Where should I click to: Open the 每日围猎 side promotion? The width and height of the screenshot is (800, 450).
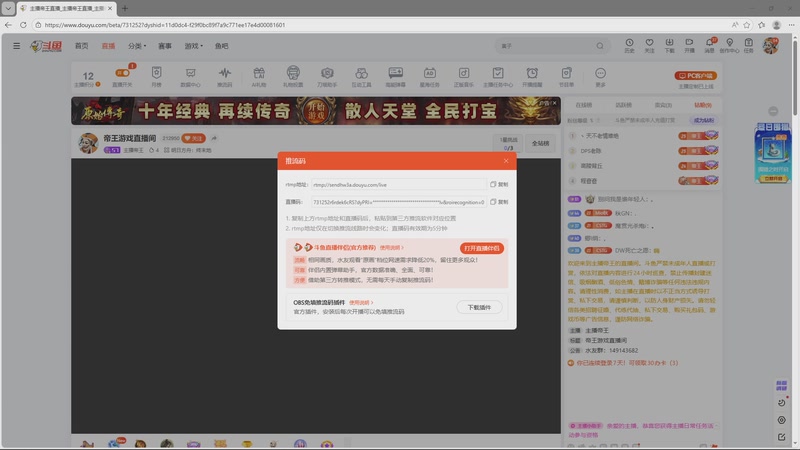point(773,153)
